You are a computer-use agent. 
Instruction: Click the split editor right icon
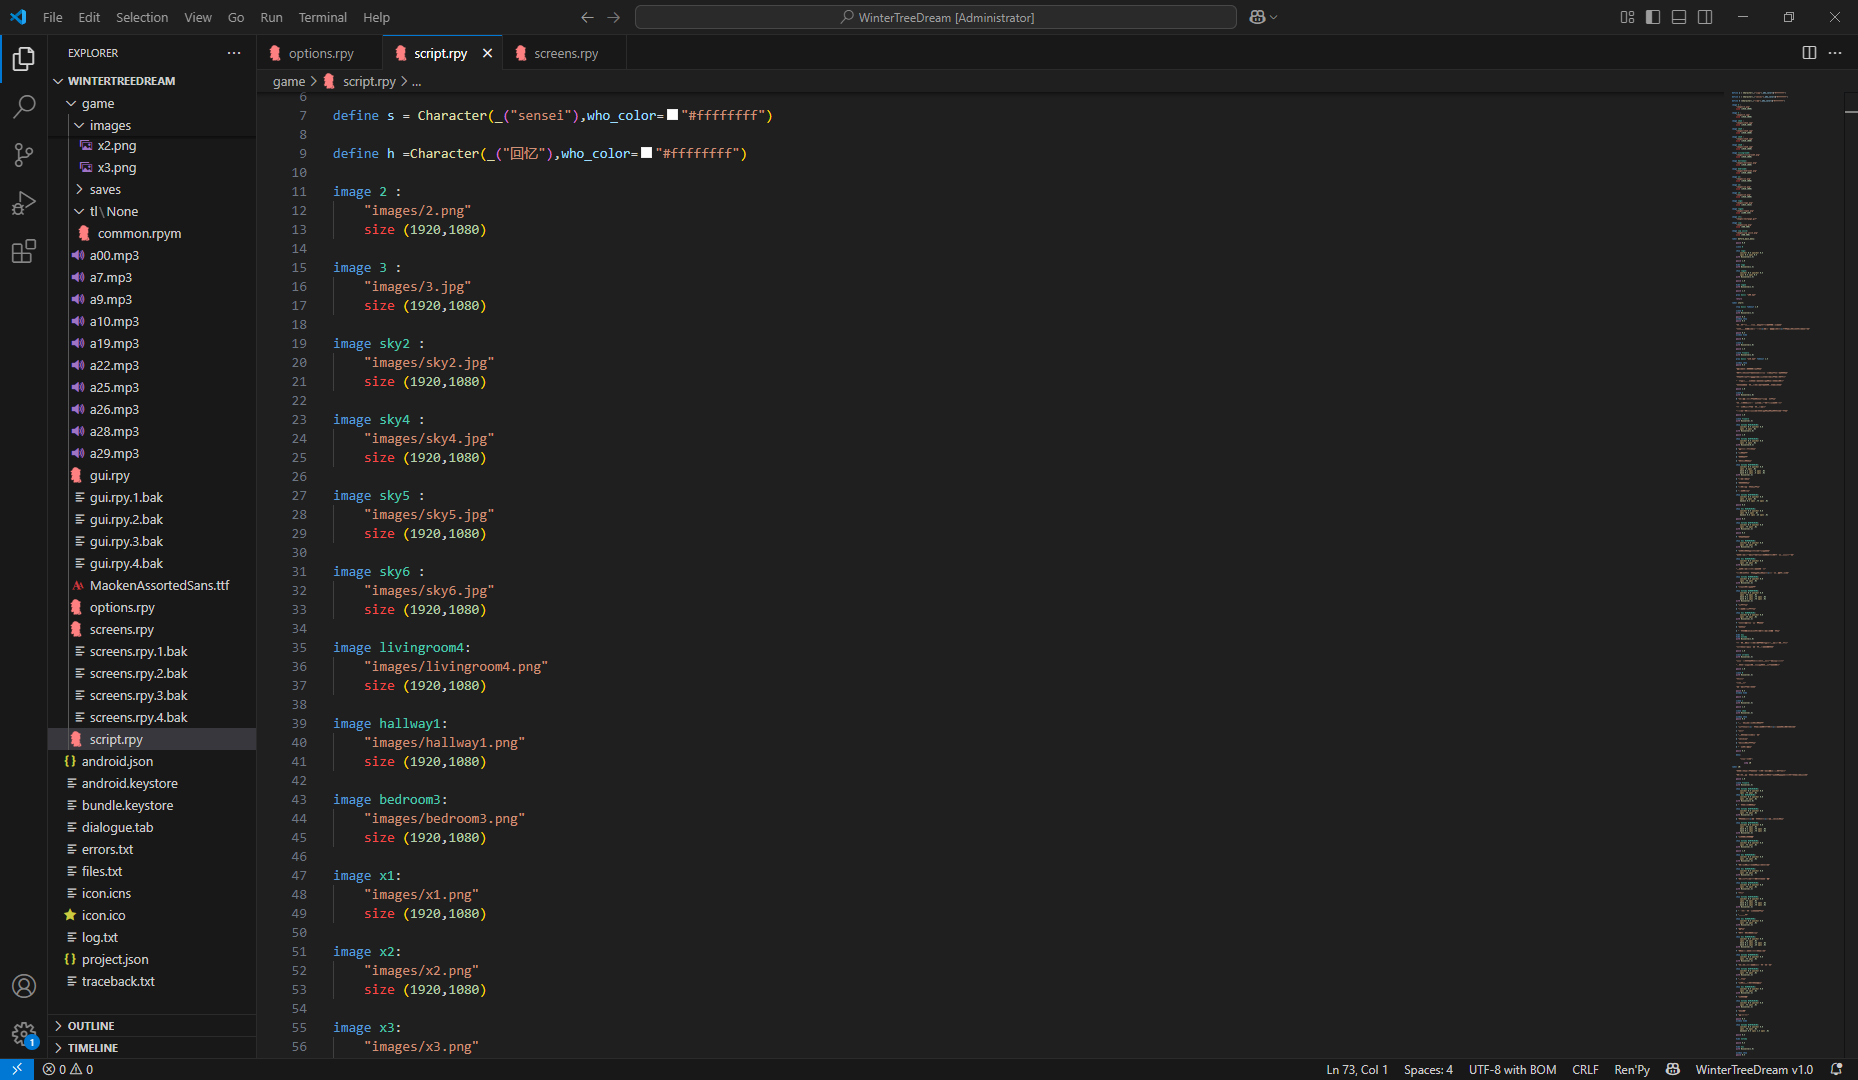pos(1809,53)
